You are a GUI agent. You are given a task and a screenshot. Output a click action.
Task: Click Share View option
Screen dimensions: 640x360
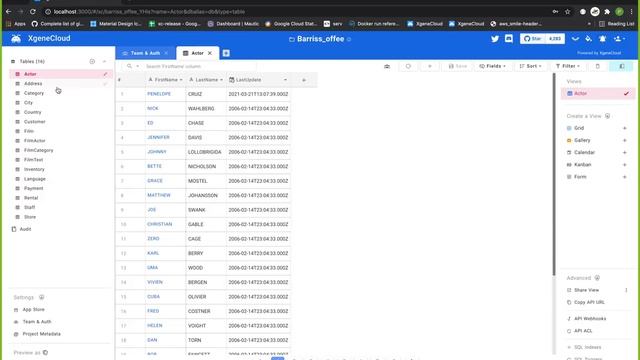point(587,290)
